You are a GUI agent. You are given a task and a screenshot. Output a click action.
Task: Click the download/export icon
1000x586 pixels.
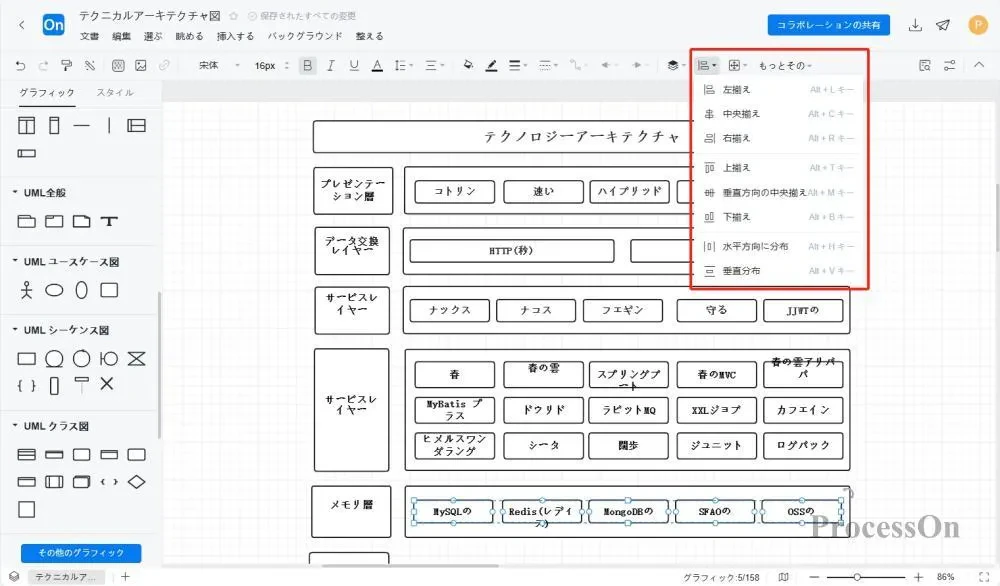coord(913,25)
